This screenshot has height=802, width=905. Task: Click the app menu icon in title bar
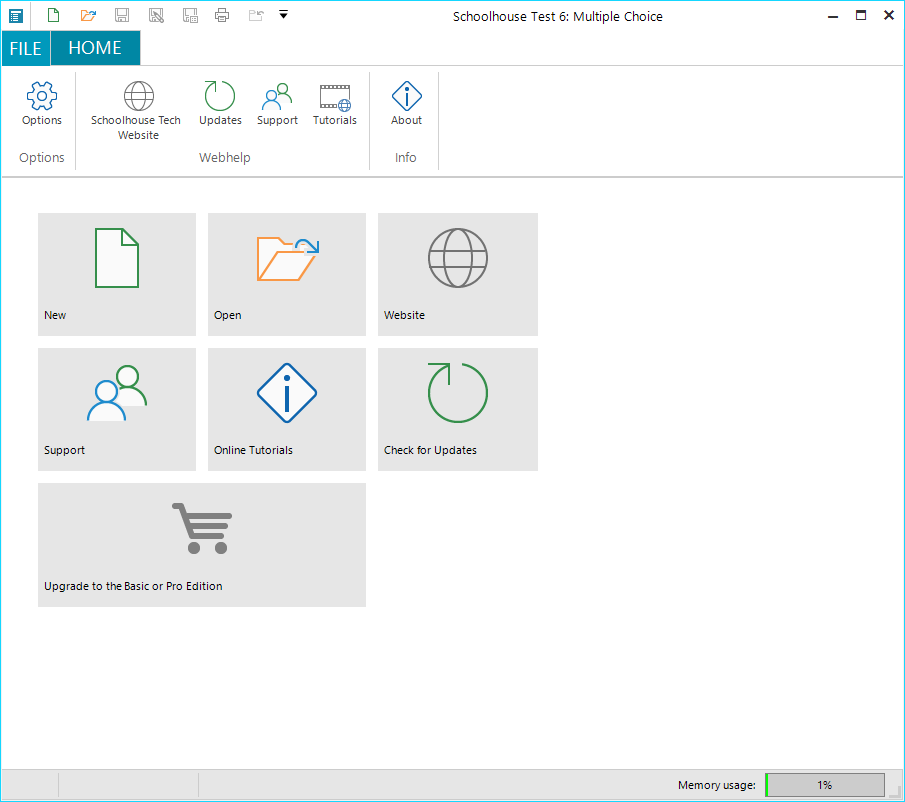(x=16, y=16)
